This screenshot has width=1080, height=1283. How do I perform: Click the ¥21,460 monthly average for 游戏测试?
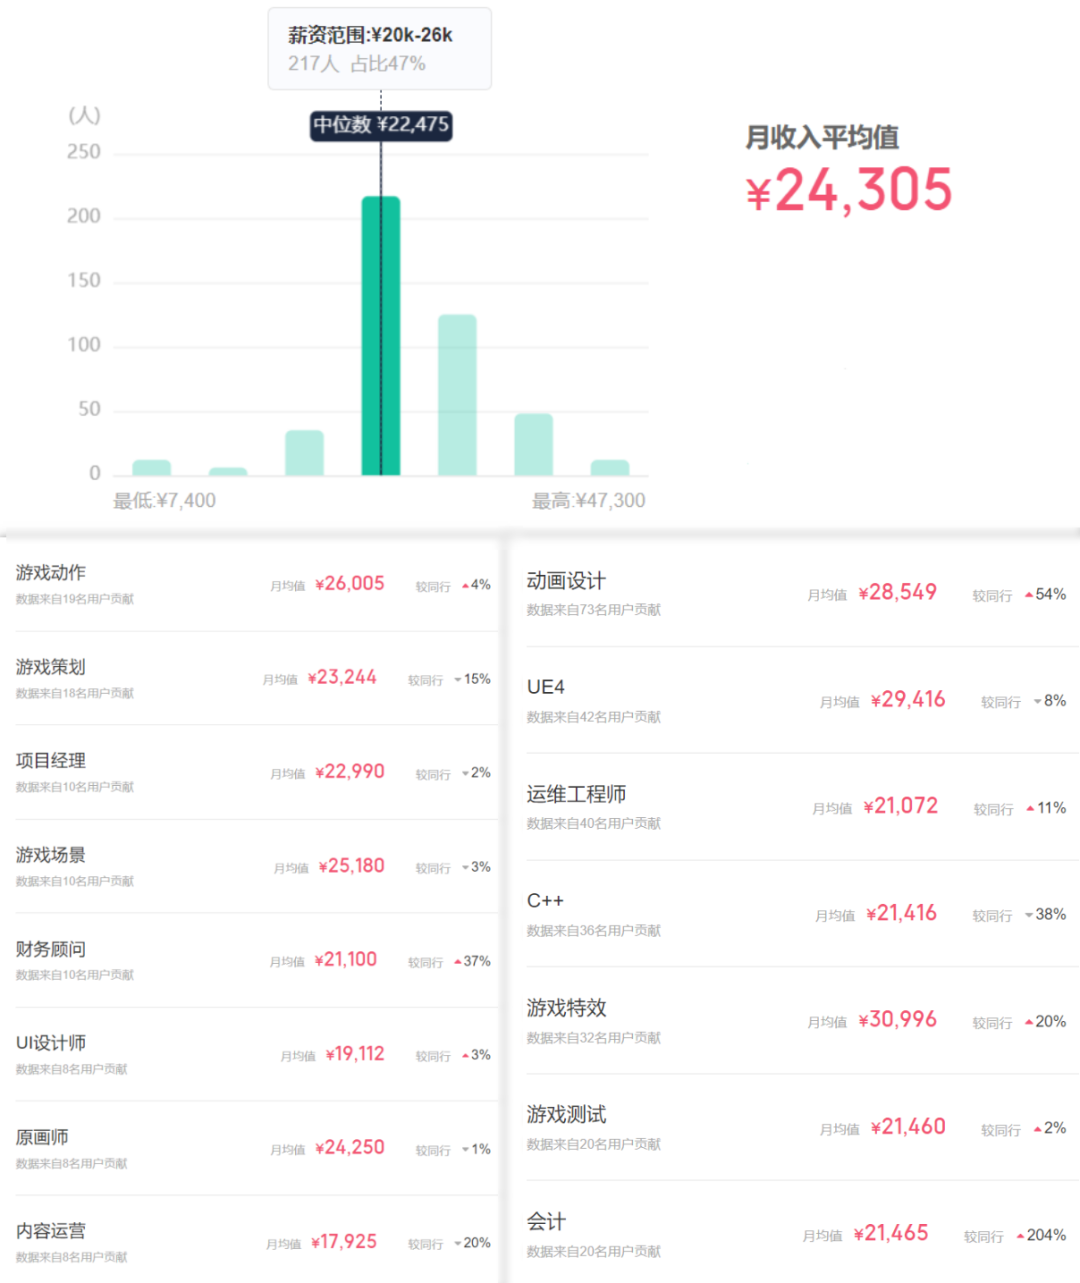[x=908, y=1127]
